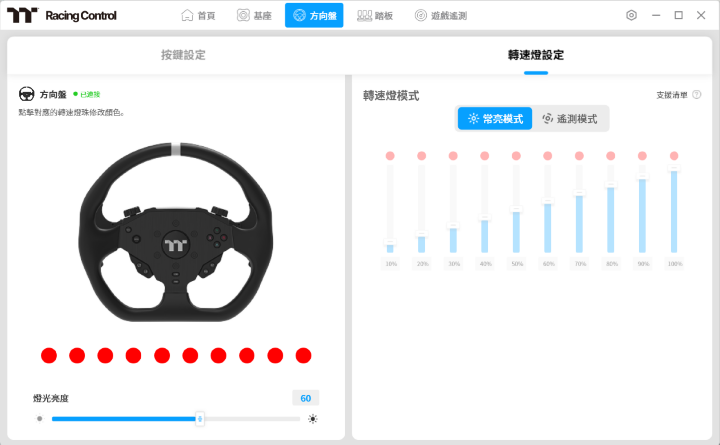Click the 燈光亮度 brightness slider handle
This screenshot has height=445, width=720.
(200, 419)
